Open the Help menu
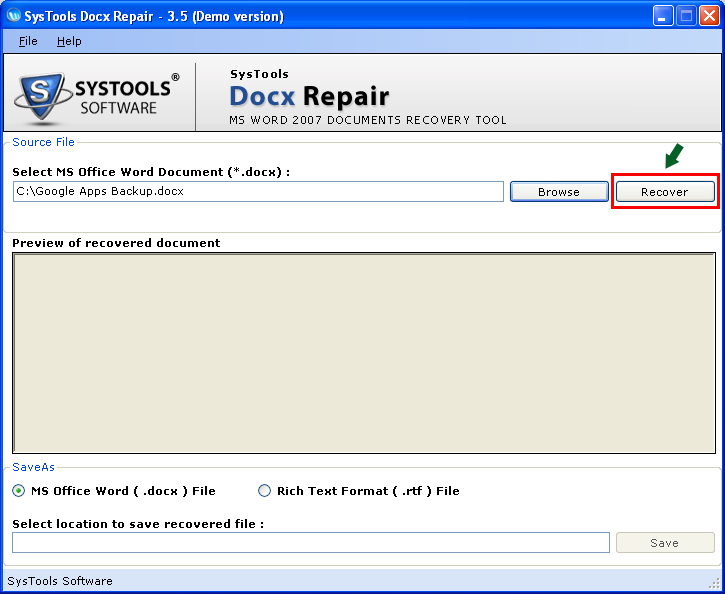 click(x=69, y=41)
